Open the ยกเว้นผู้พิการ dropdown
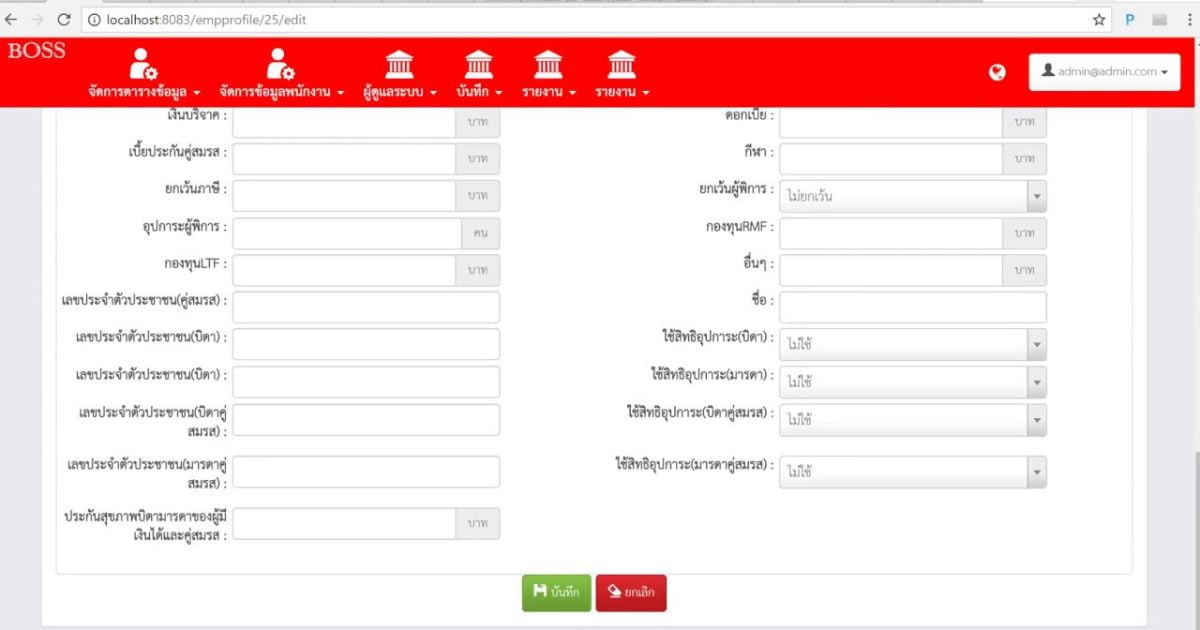Viewport: 1200px width, 630px height. click(x=913, y=196)
